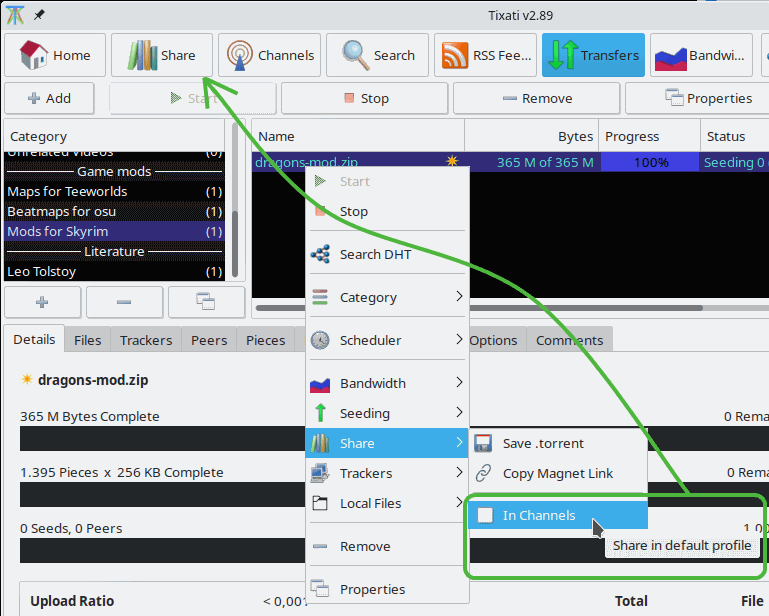Image resolution: width=769 pixels, height=616 pixels.
Task: Select Copy Magnet Link
Action: (x=558, y=473)
